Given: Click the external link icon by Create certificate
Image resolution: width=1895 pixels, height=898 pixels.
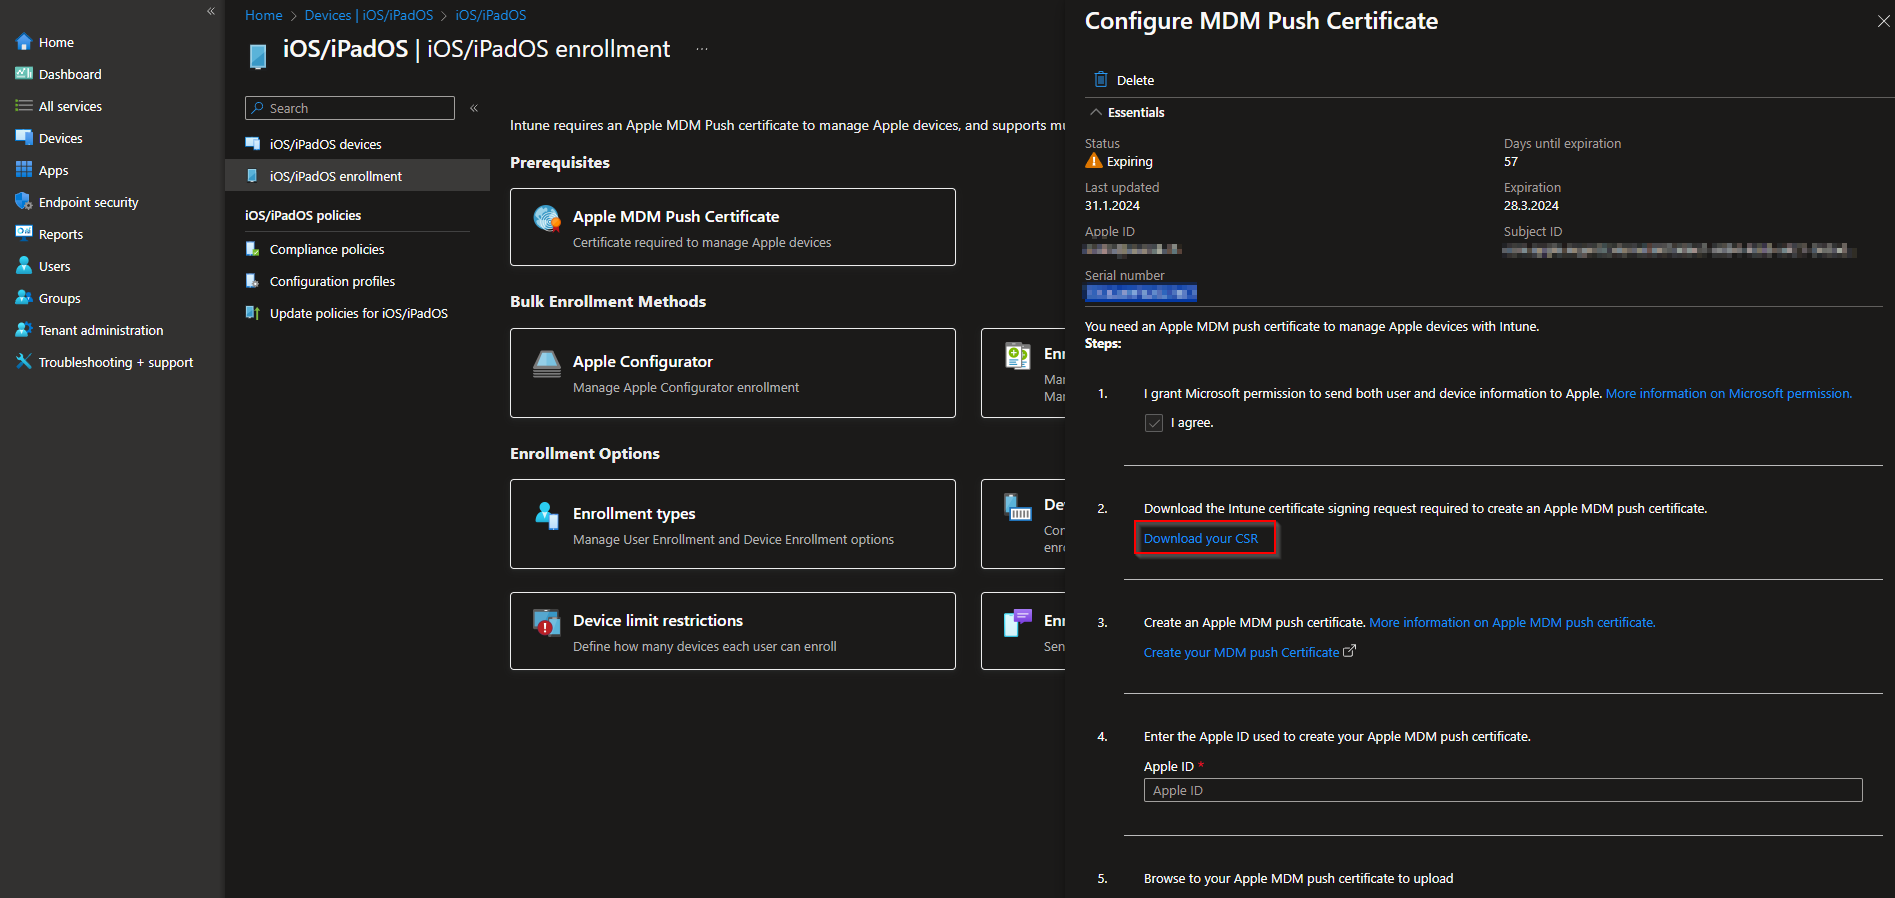Looking at the screenshot, I should coord(1350,651).
